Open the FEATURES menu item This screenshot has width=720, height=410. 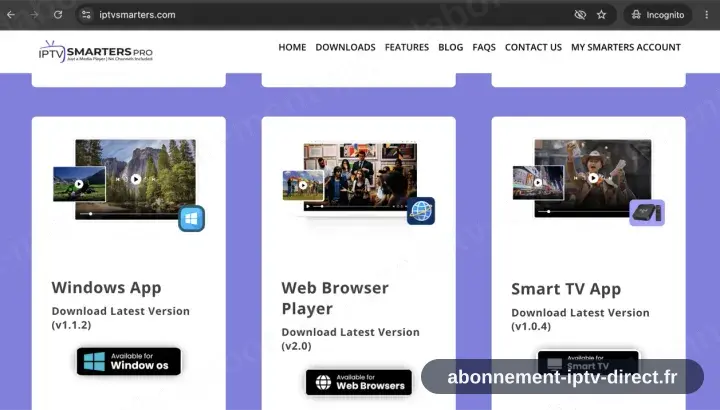coord(407,47)
